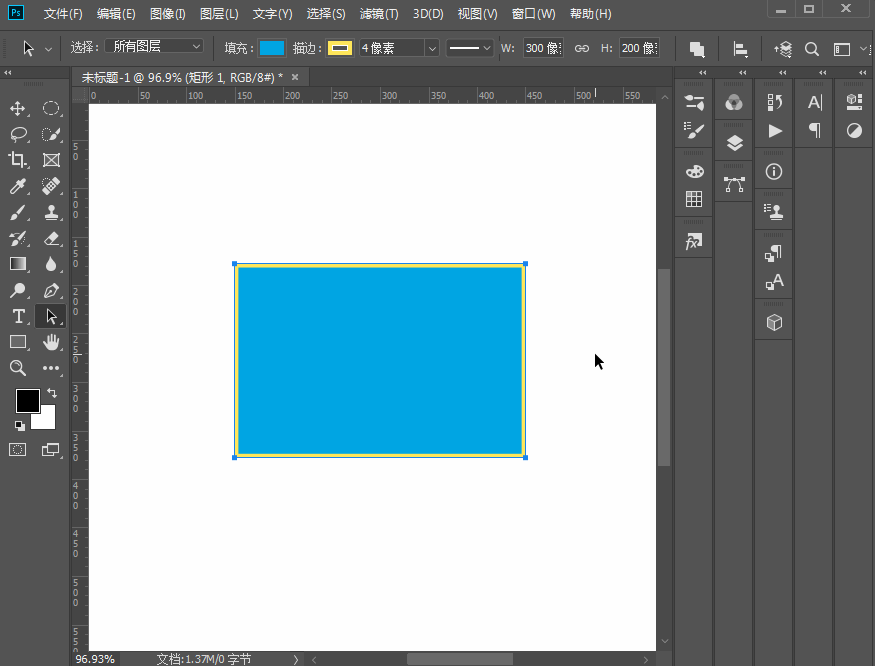The height and width of the screenshot is (666, 875).
Task: Click the black foreground color swatch
Action: pos(27,400)
